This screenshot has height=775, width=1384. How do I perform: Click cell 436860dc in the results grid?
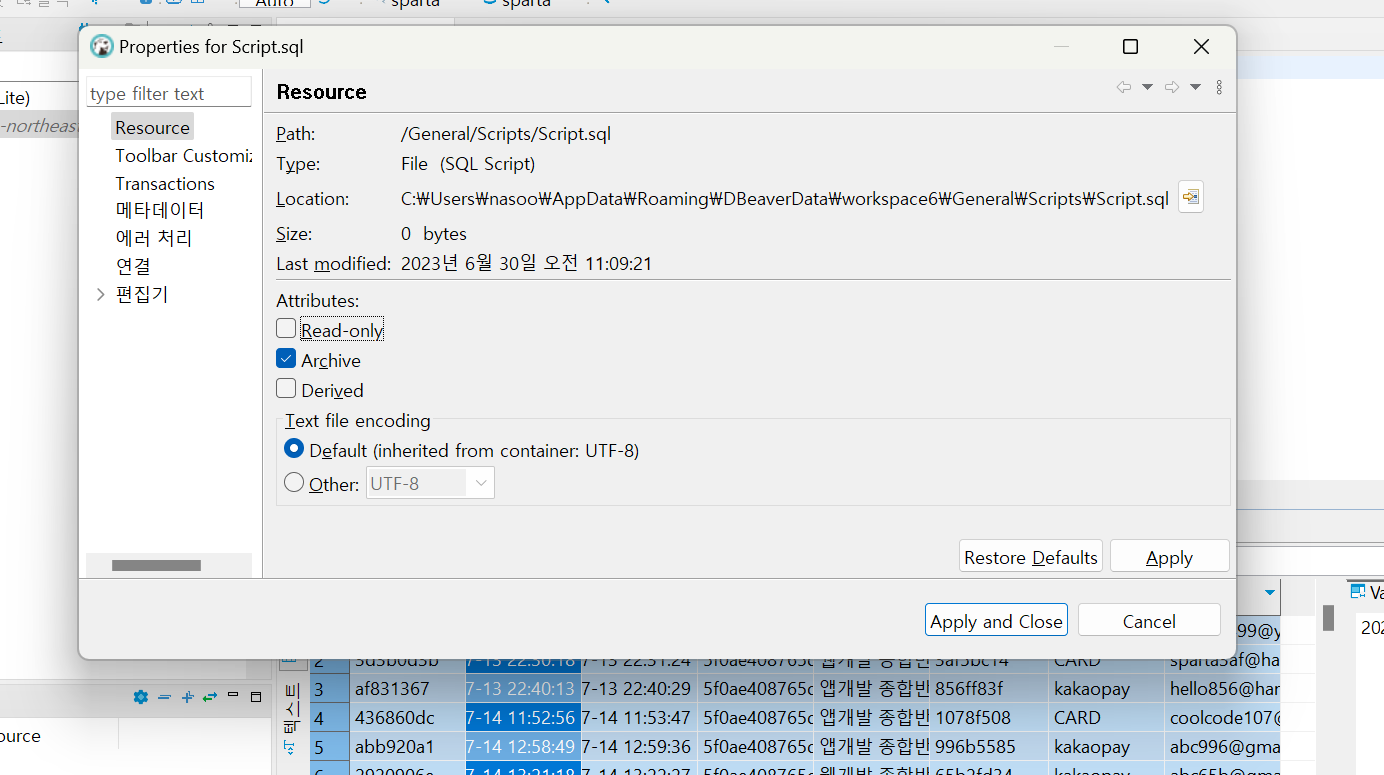point(406,718)
